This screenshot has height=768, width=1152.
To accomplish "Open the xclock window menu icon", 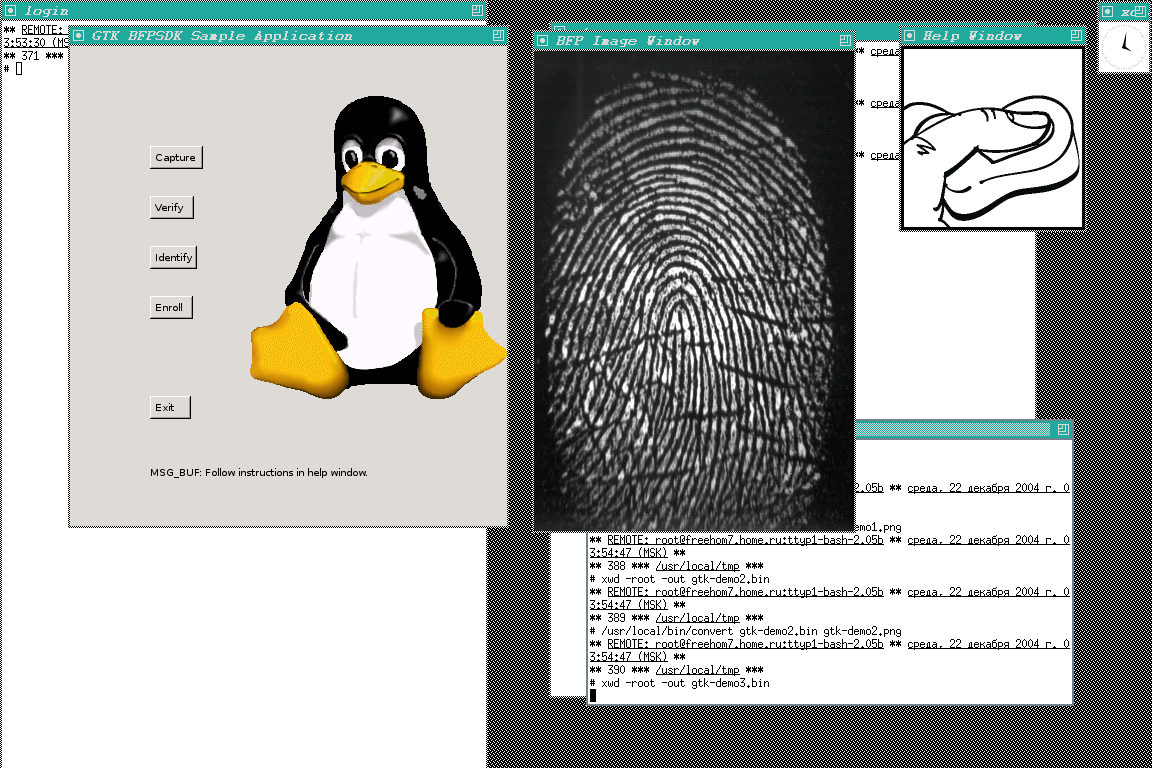I will click(x=1106, y=11).
